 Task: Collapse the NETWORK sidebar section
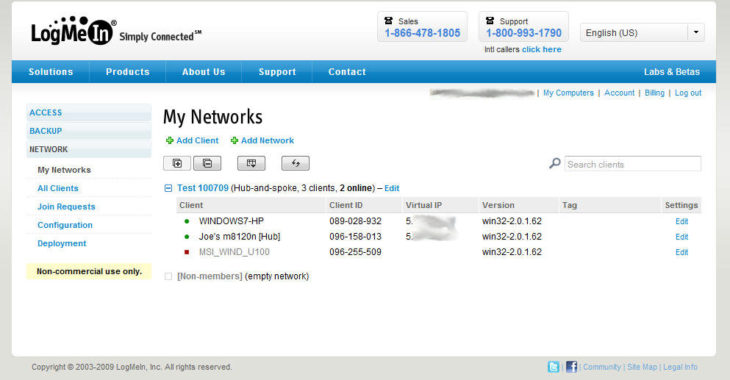click(x=89, y=149)
